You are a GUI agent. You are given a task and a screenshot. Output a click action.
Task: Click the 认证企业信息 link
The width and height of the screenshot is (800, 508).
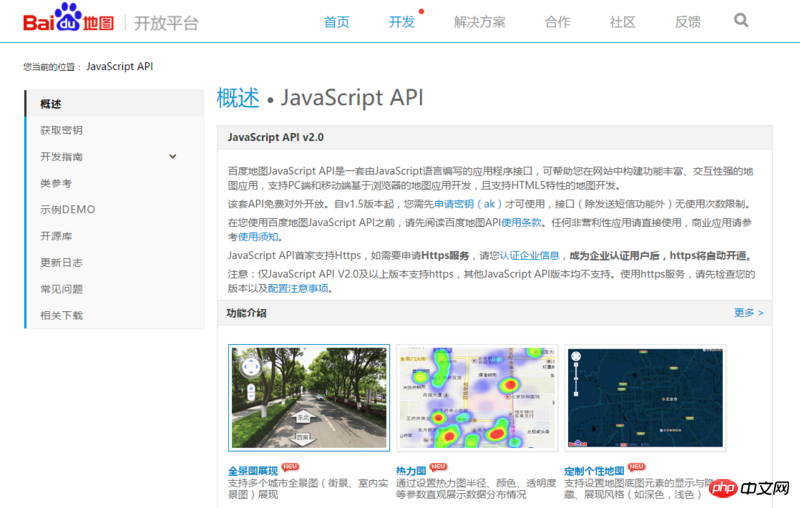pos(529,256)
